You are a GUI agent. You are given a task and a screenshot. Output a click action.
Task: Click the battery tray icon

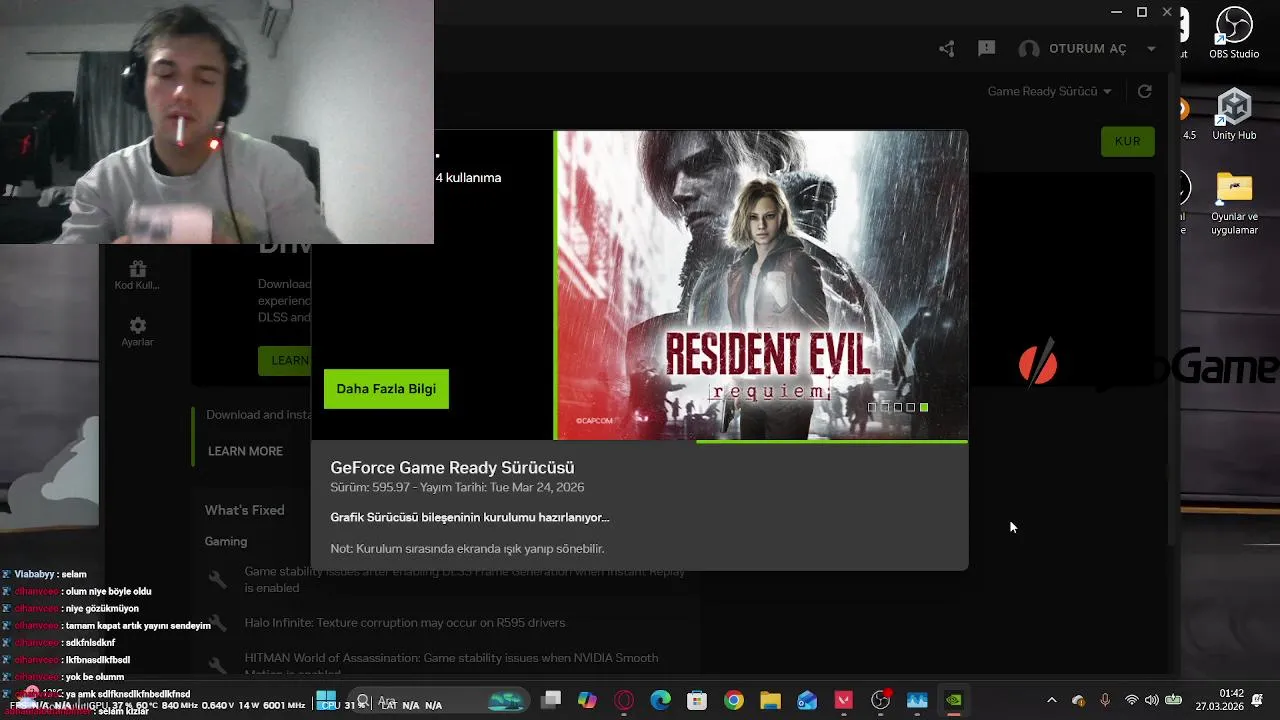click(x=1173, y=701)
